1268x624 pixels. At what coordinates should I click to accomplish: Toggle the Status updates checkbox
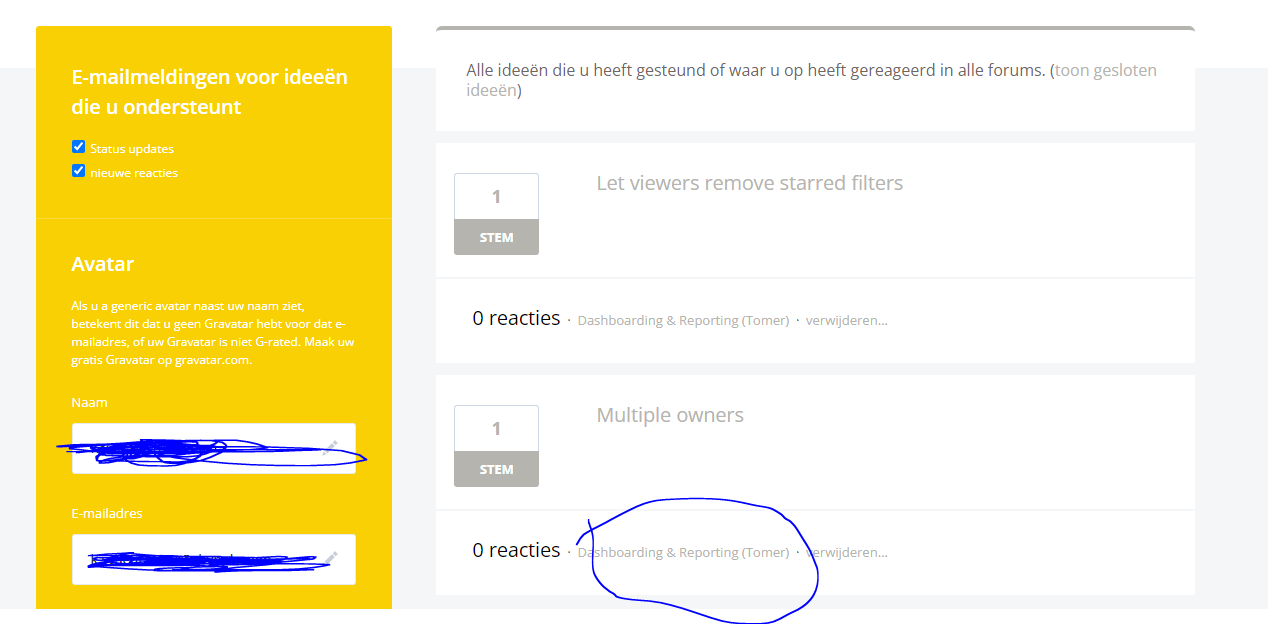coord(79,147)
